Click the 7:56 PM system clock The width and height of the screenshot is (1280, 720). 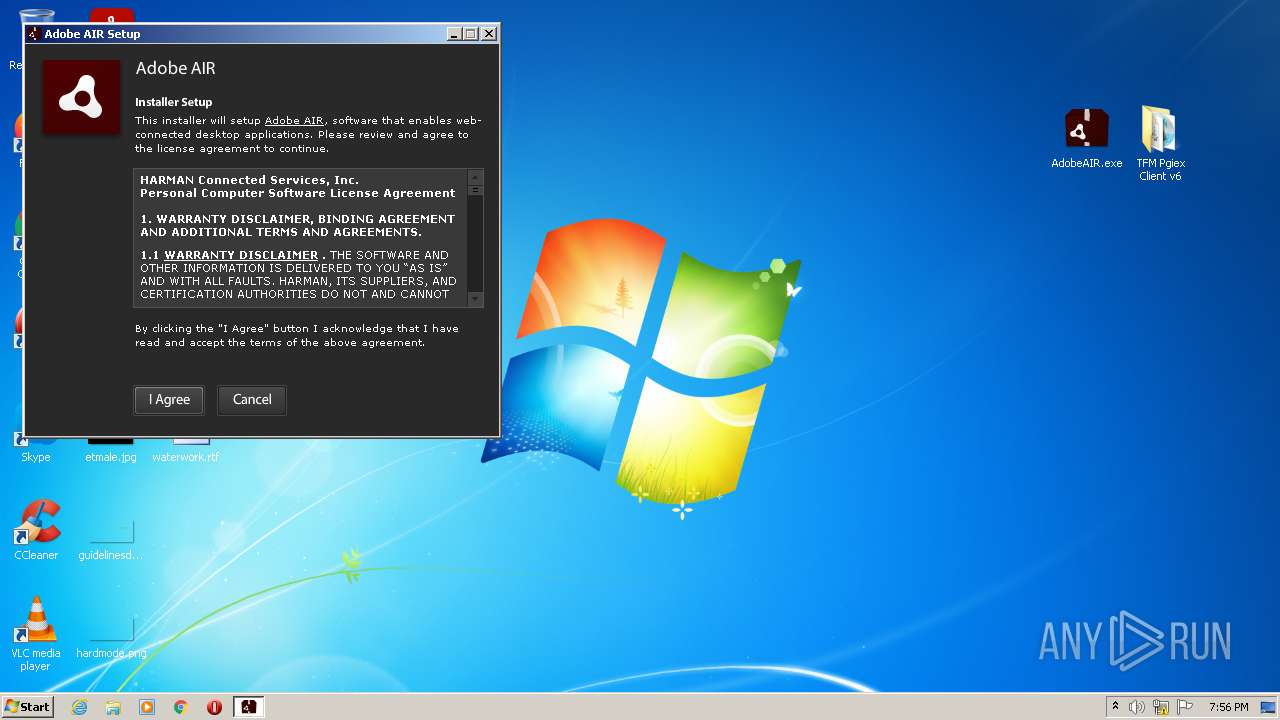[1228, 707]
